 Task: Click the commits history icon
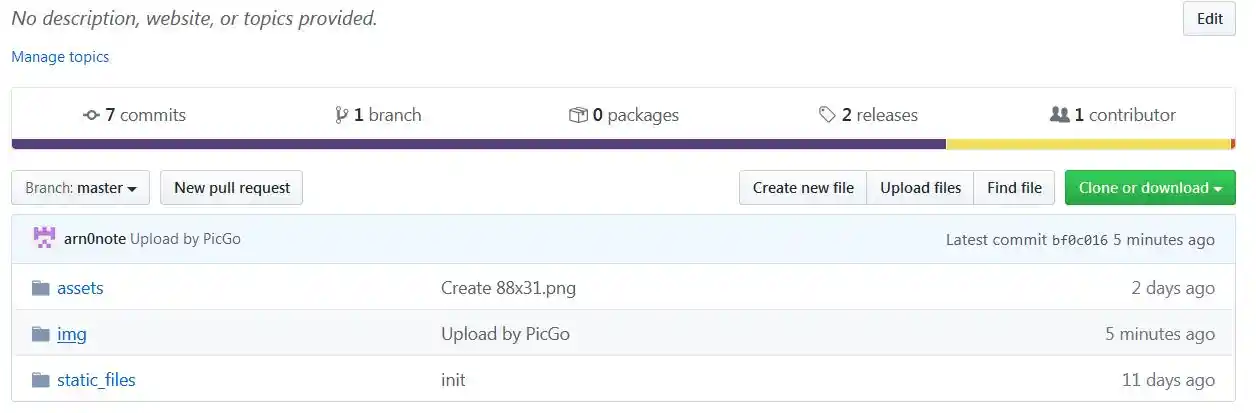coord(91,115)
